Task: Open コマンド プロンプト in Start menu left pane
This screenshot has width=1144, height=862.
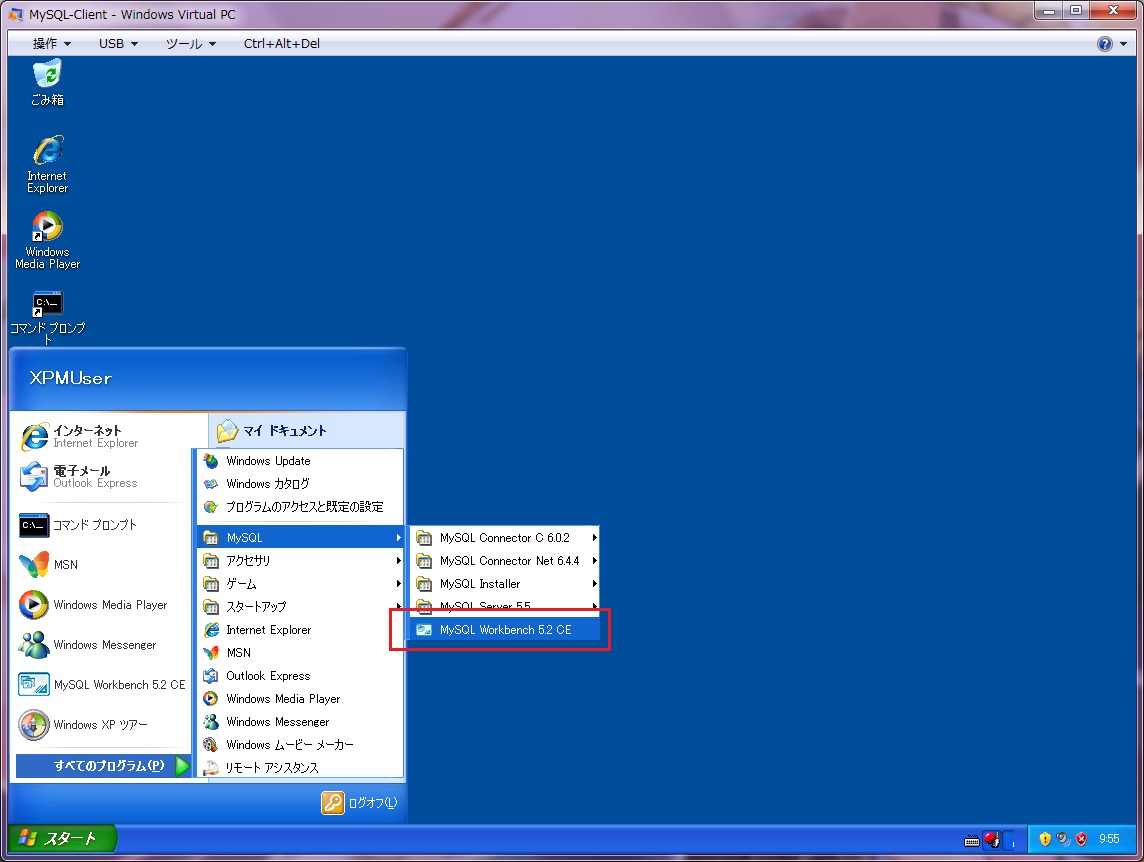Action: pos(102,525)
